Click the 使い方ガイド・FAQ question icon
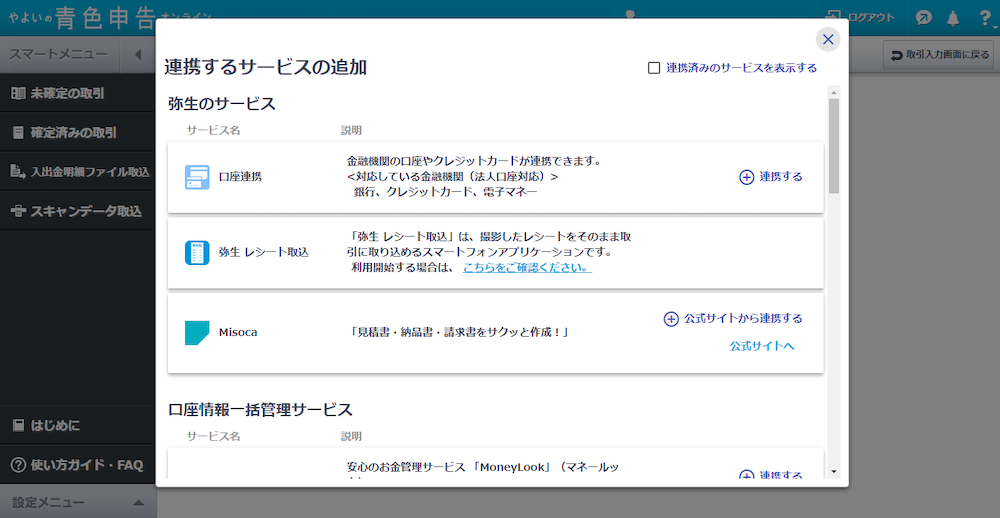 click(x=18, y=465)
